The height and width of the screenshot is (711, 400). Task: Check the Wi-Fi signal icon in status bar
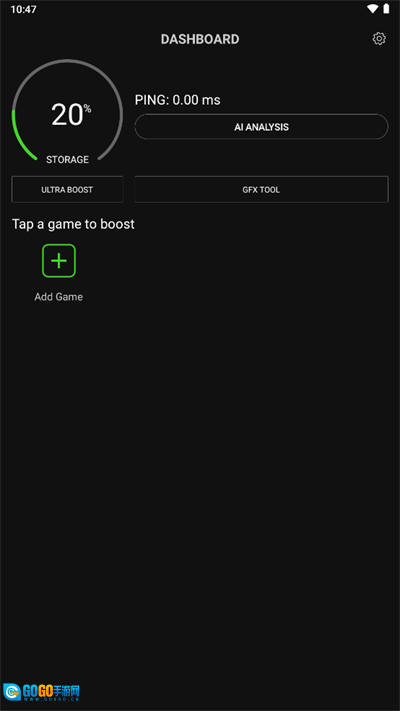373,9
